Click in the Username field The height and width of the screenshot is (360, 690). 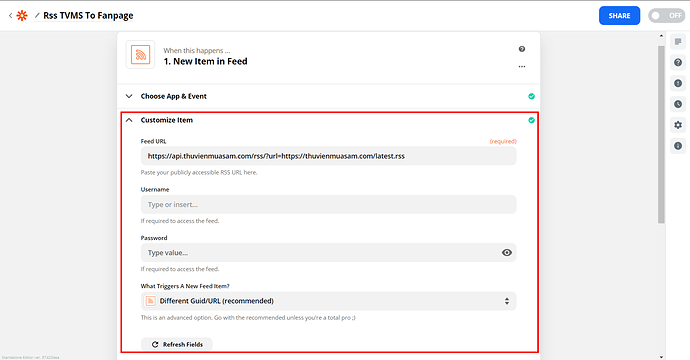click(x=328, y=205)
